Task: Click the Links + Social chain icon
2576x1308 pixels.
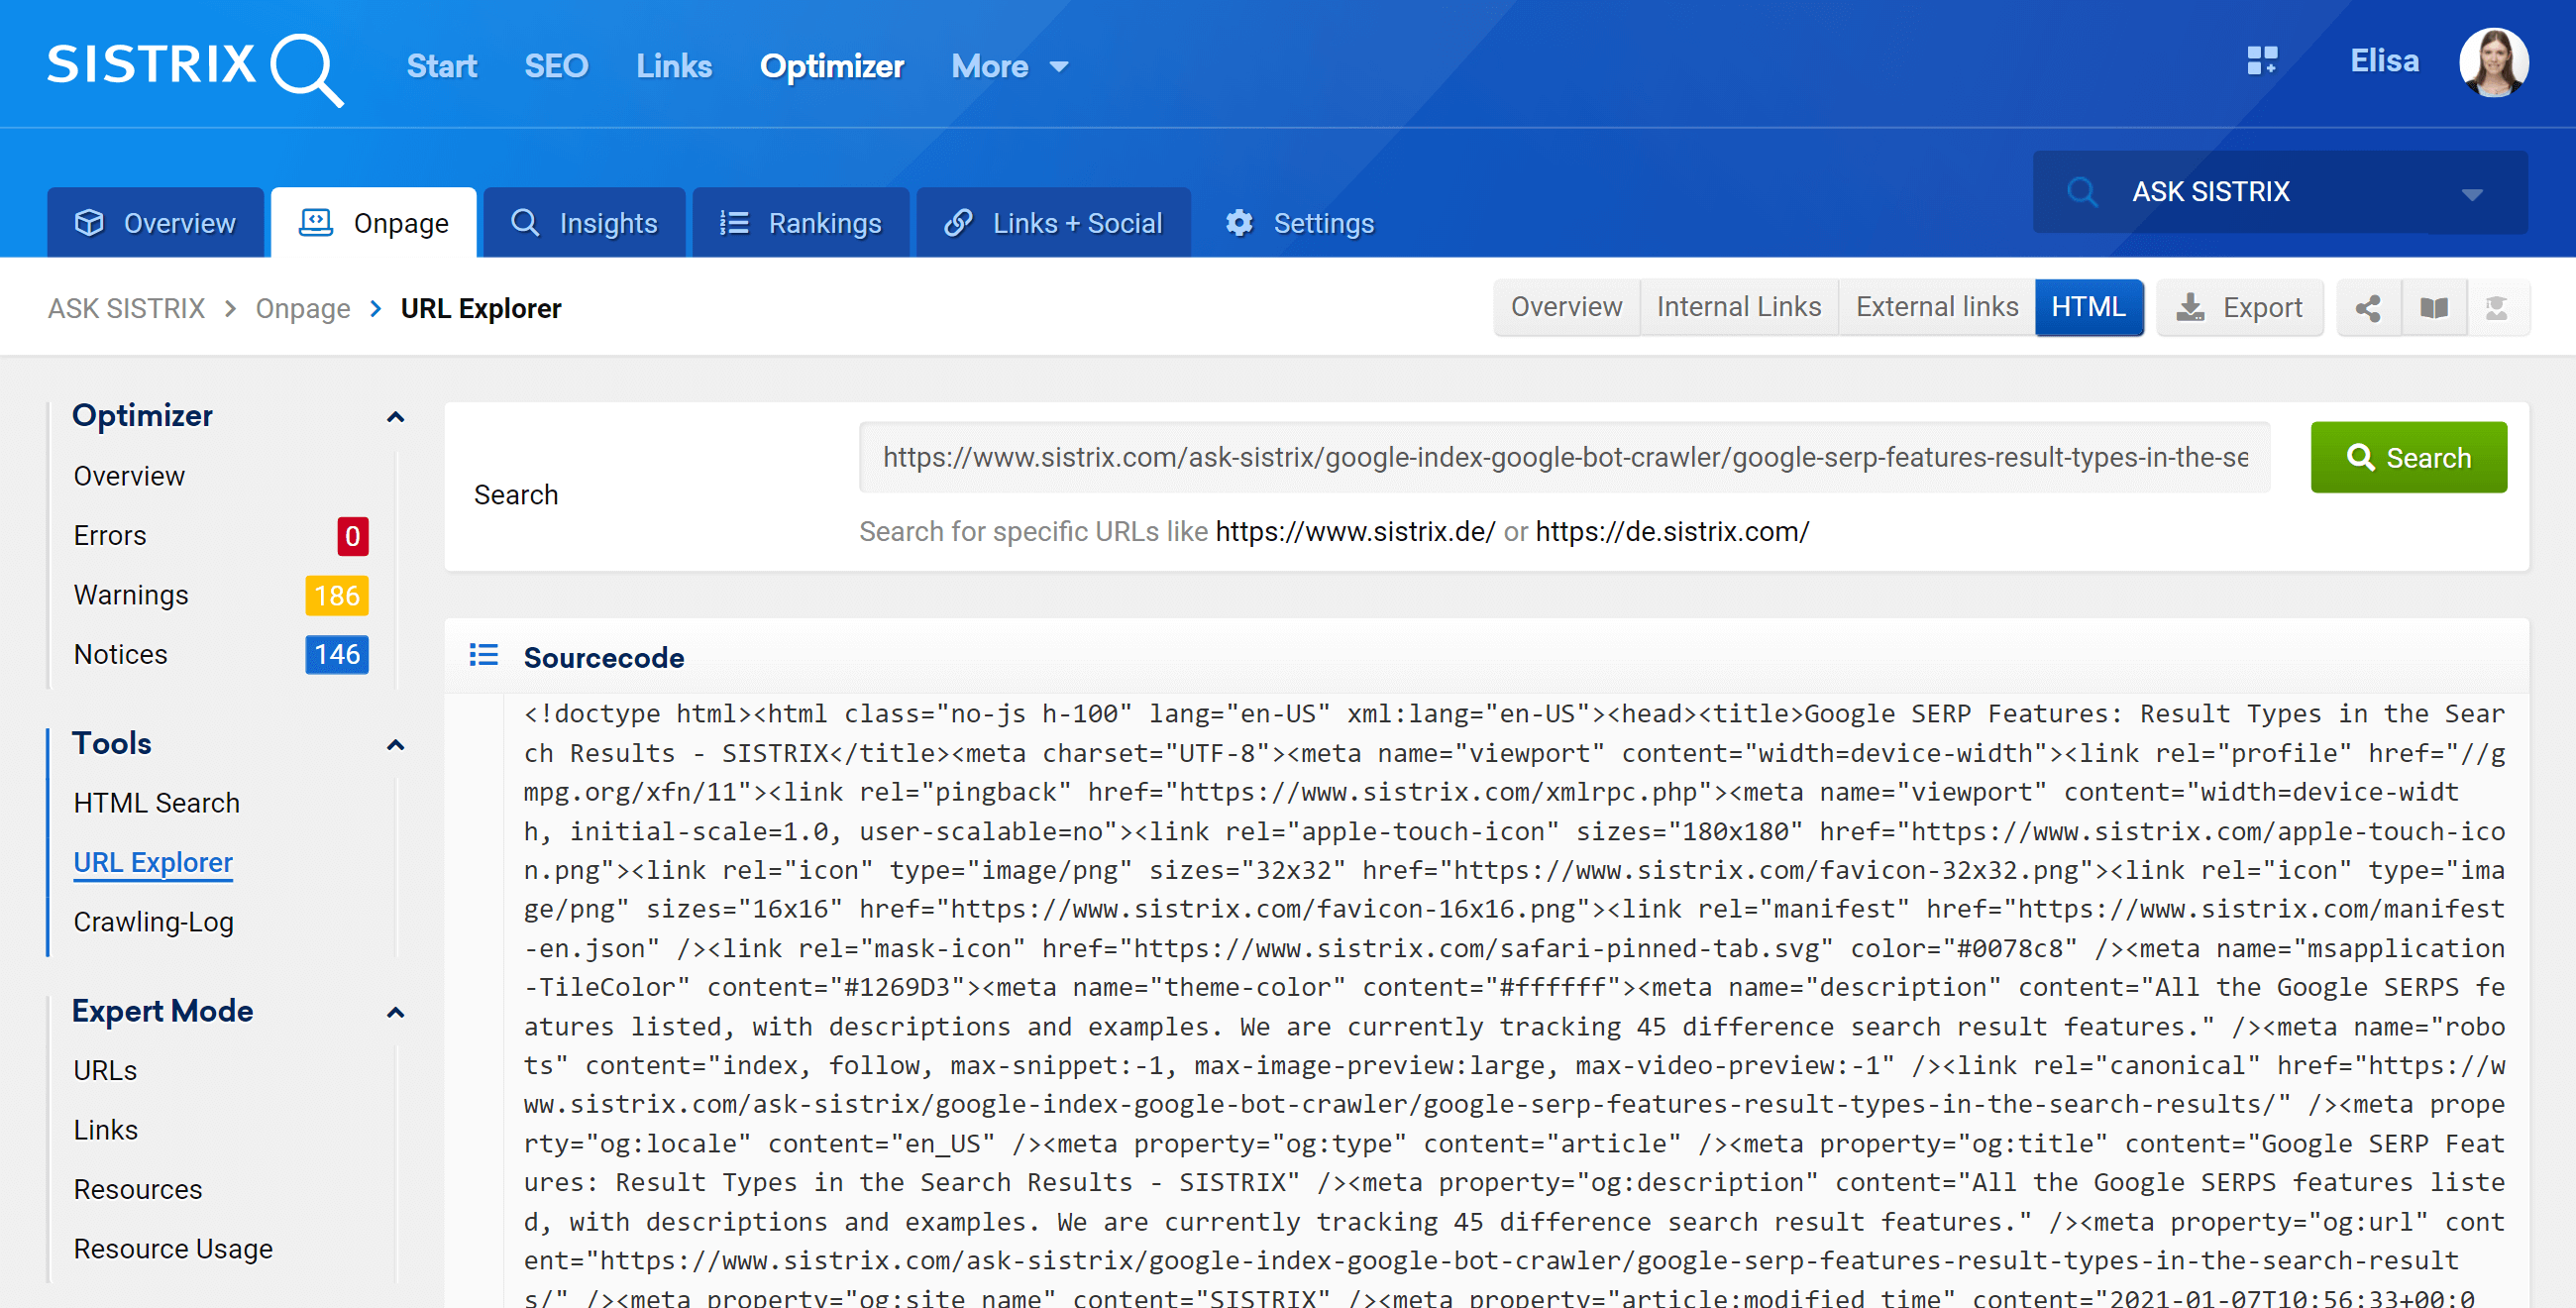Action: [960, 222]
